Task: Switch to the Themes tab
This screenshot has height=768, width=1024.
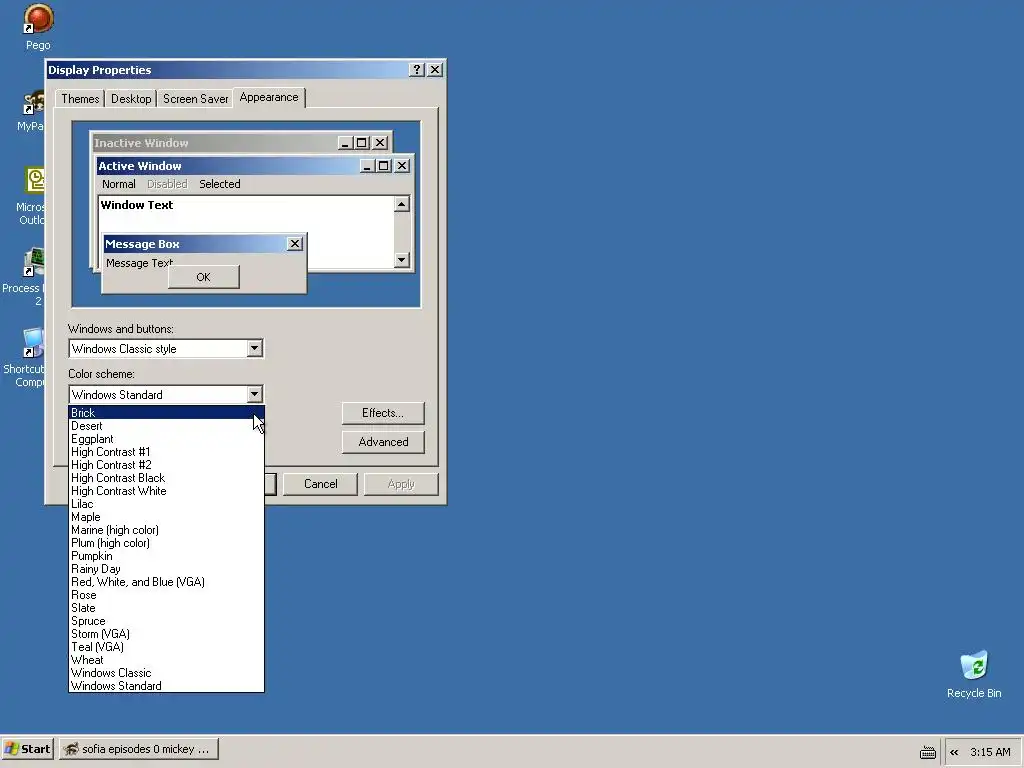Action: pos(80,99)
